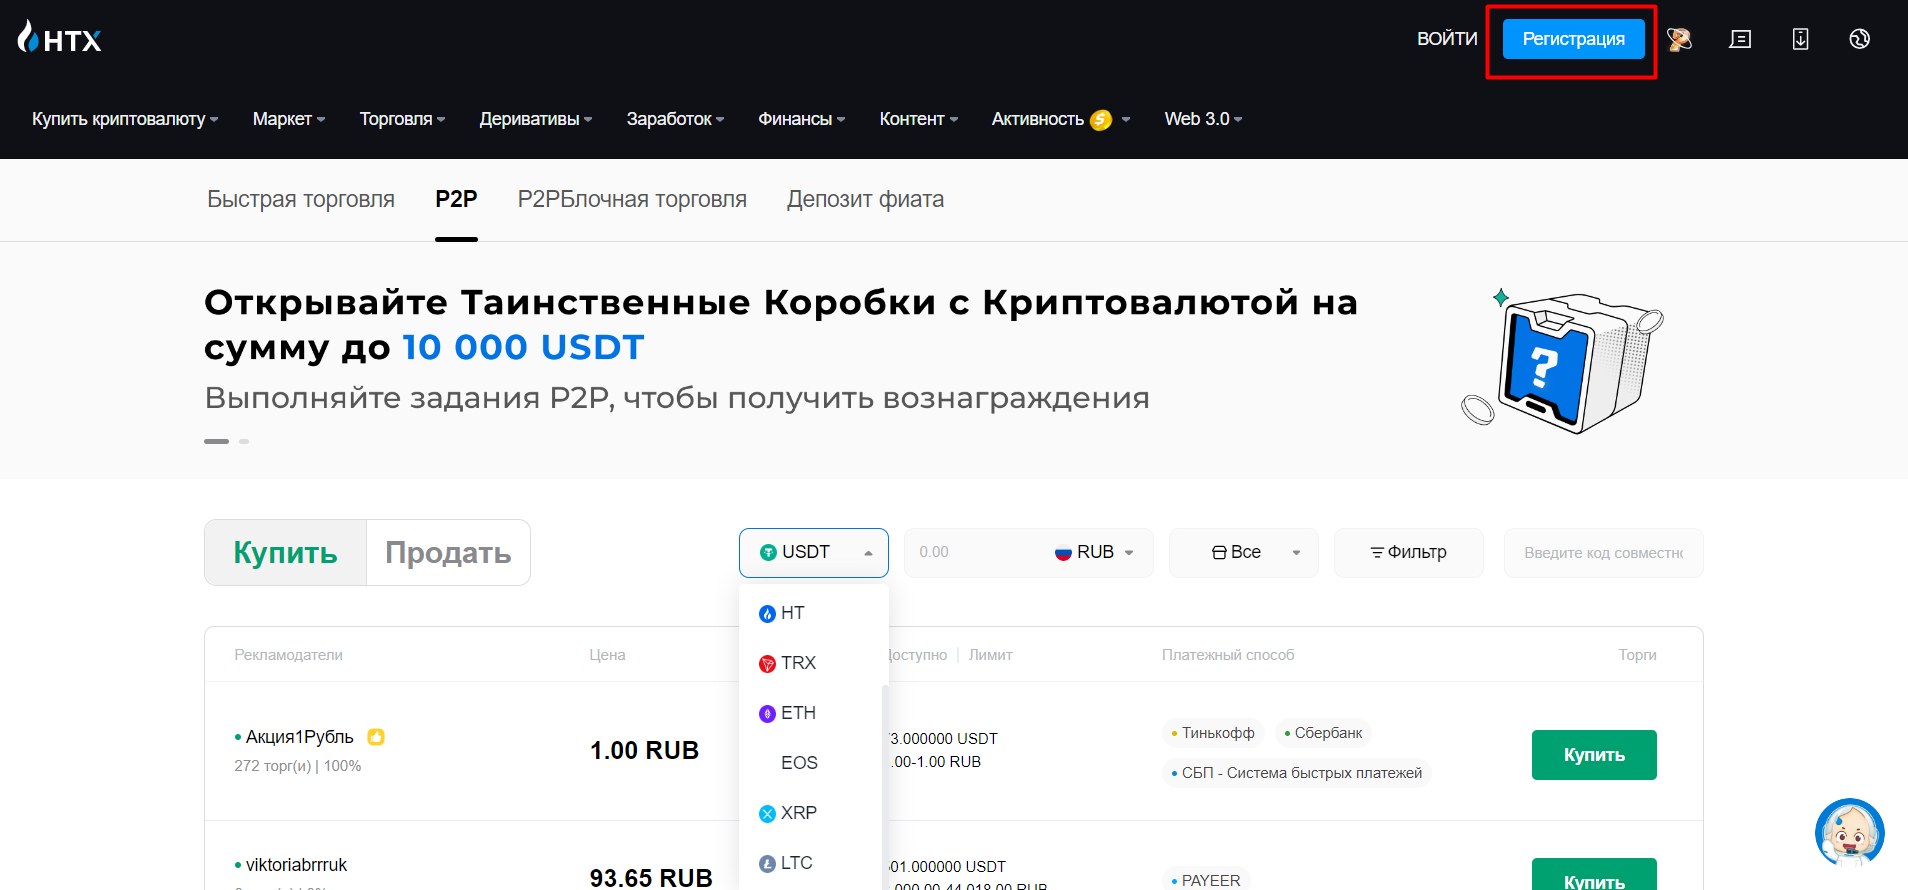Click the СБП - Система быстрых платежей tag

pyautogui.click(x=1297, y=773)
